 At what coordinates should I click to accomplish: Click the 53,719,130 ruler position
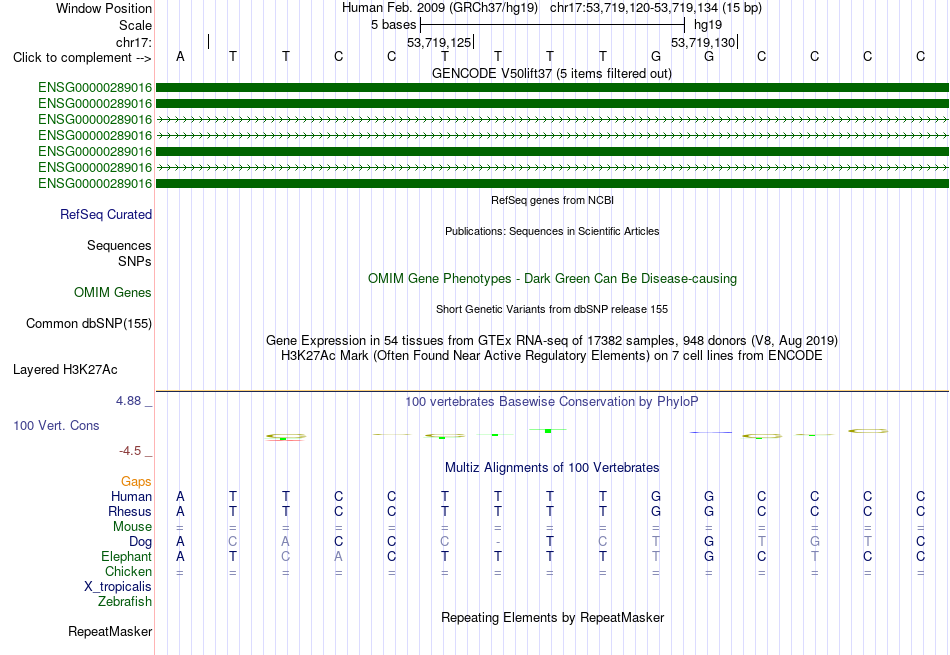click(x=703, y=42)
